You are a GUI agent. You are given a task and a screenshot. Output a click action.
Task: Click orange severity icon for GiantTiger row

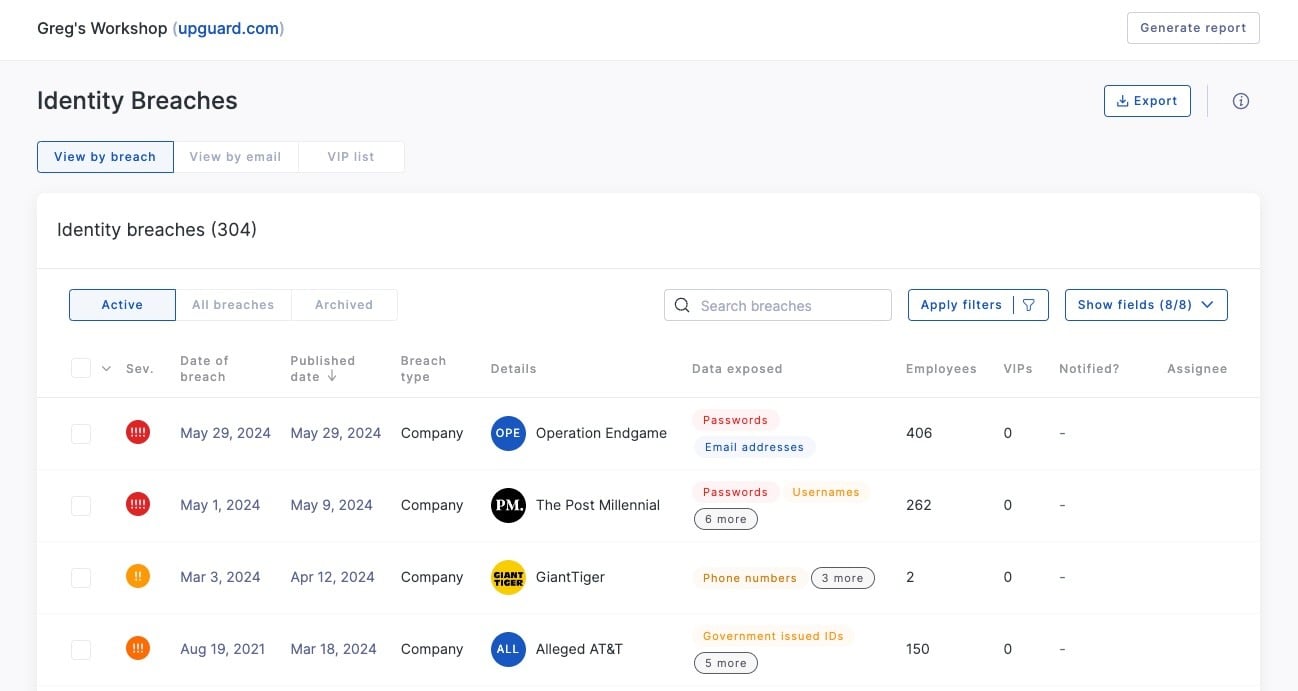coord(138,576)
